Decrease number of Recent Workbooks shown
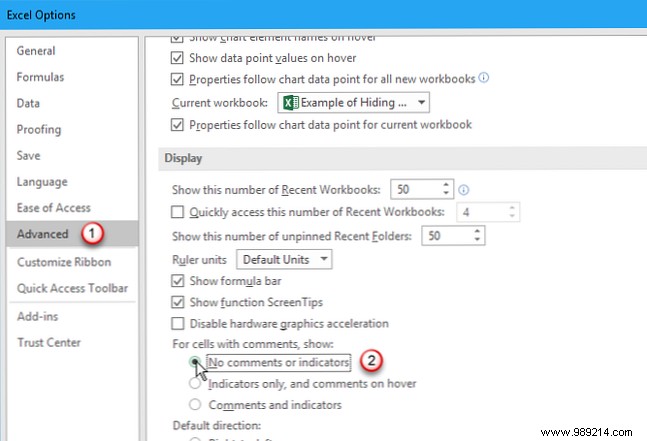This screenshot has height=441, width=647. [x=446, y=193]
